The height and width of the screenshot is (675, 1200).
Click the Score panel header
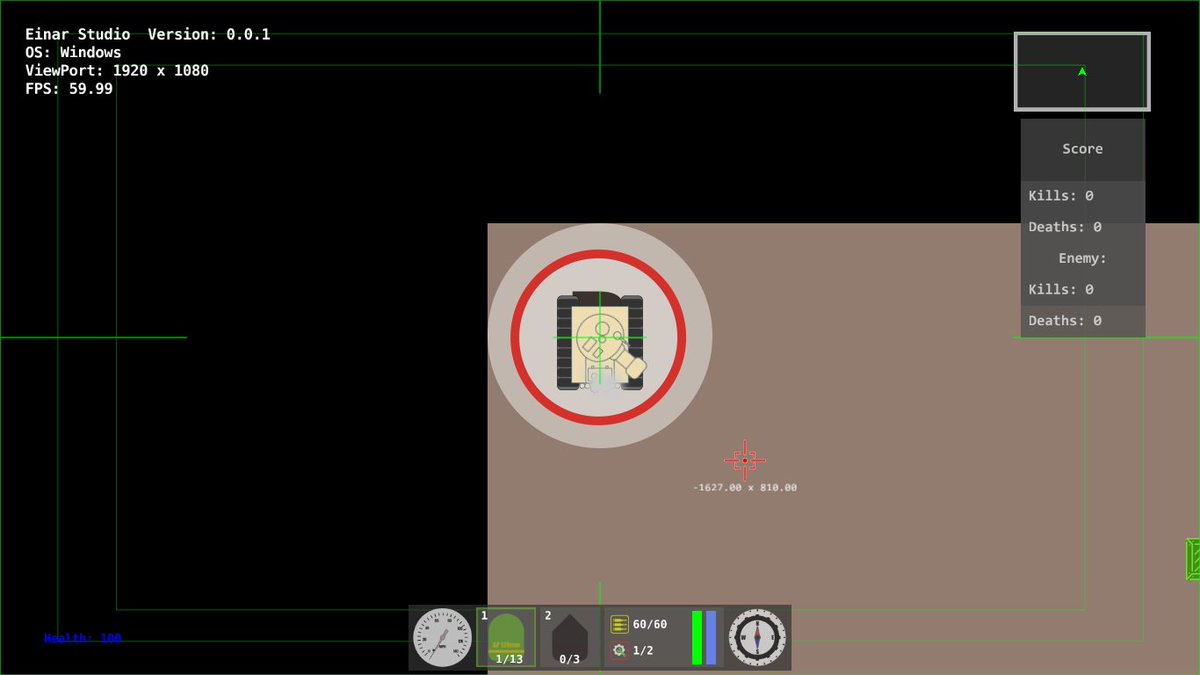1082,149
